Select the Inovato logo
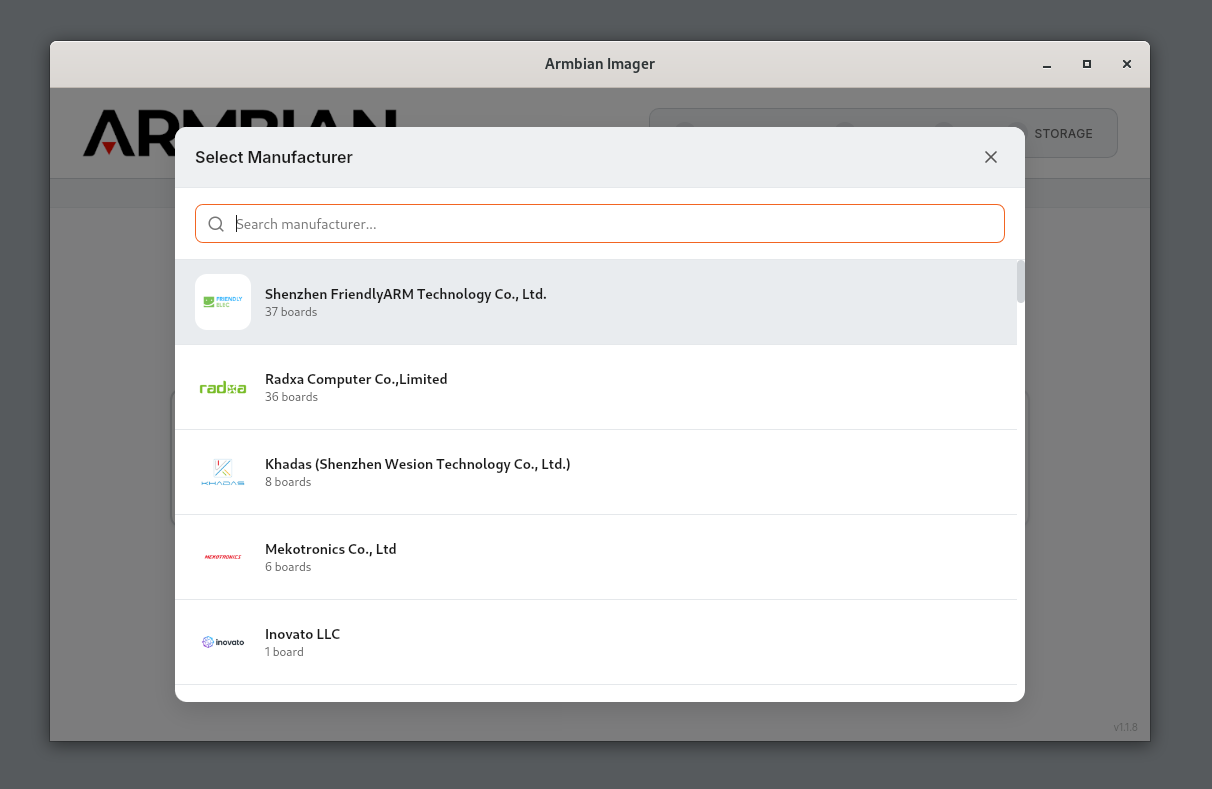Image resolution: width=1212 pixels, height=789 pixels. point(222,641)
